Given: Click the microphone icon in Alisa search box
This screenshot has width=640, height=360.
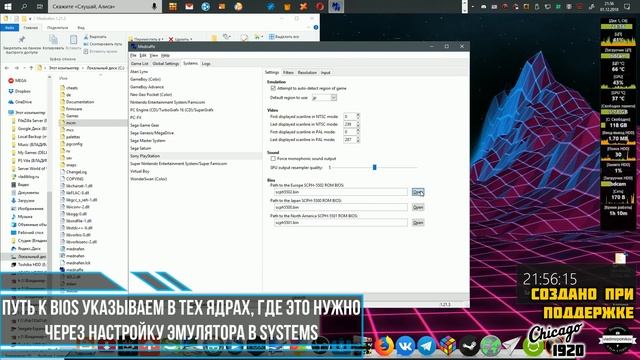Looking at the screenshot, I should [x=154, y=6].
